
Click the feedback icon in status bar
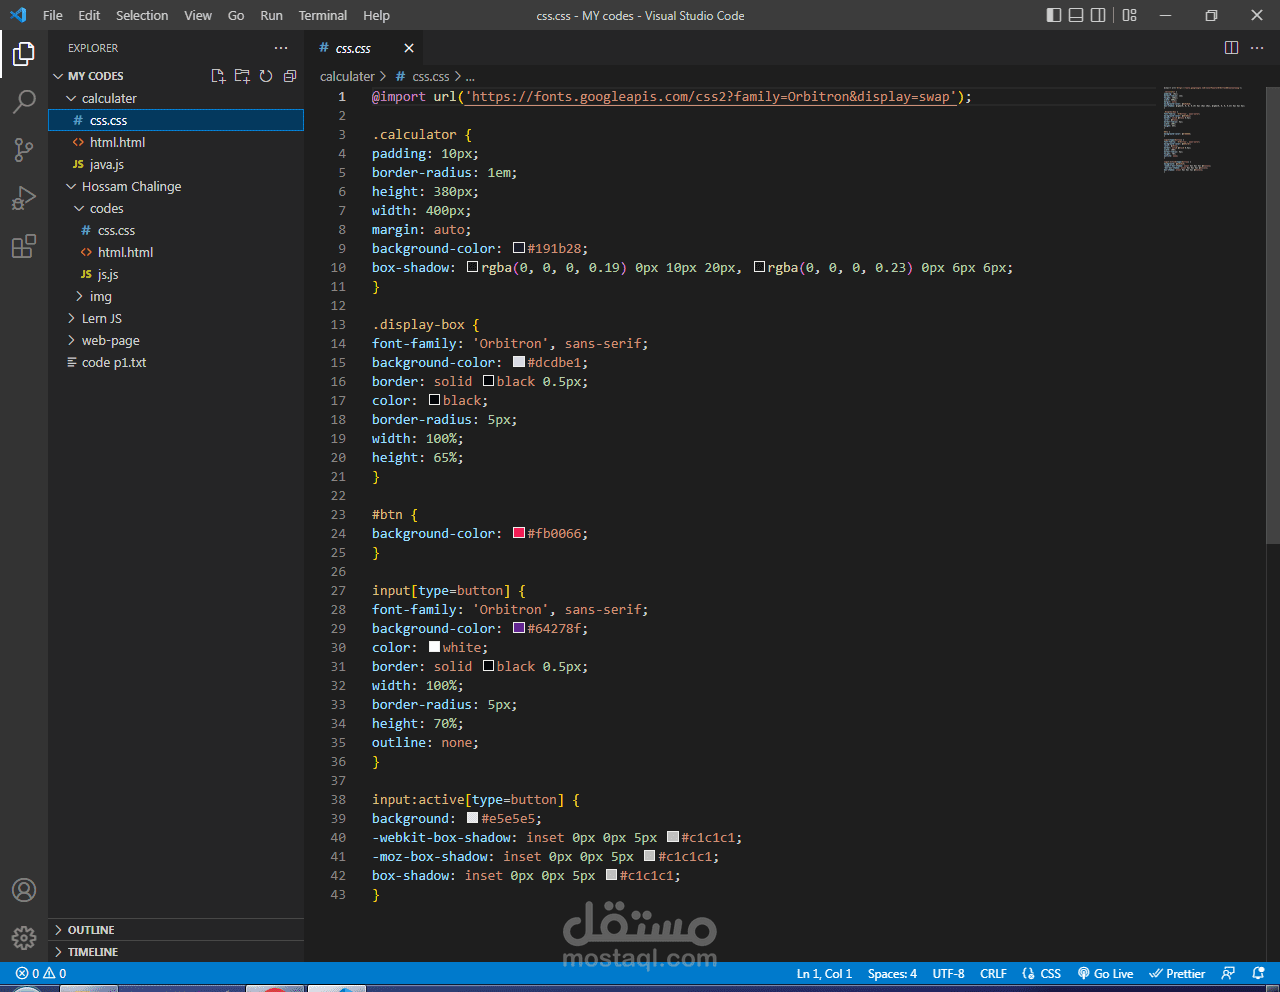point(1228,973)
